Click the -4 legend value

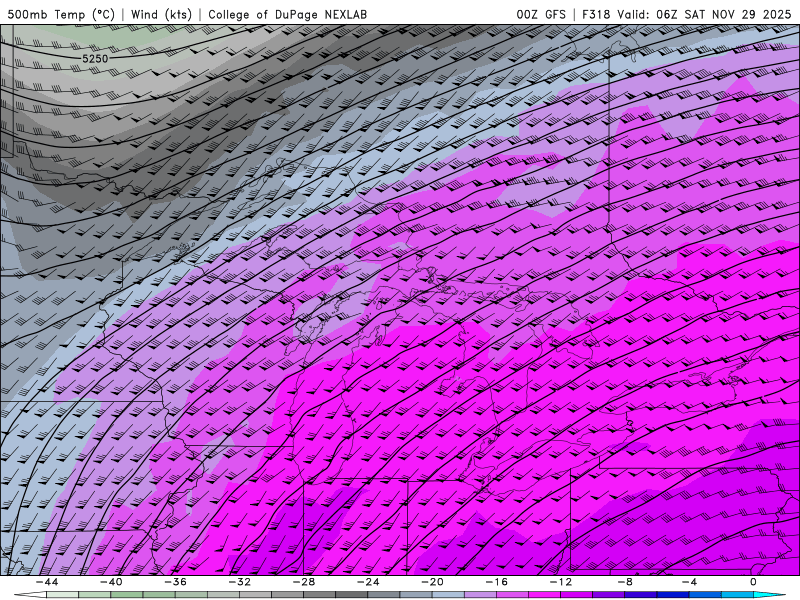click(690, 582)
